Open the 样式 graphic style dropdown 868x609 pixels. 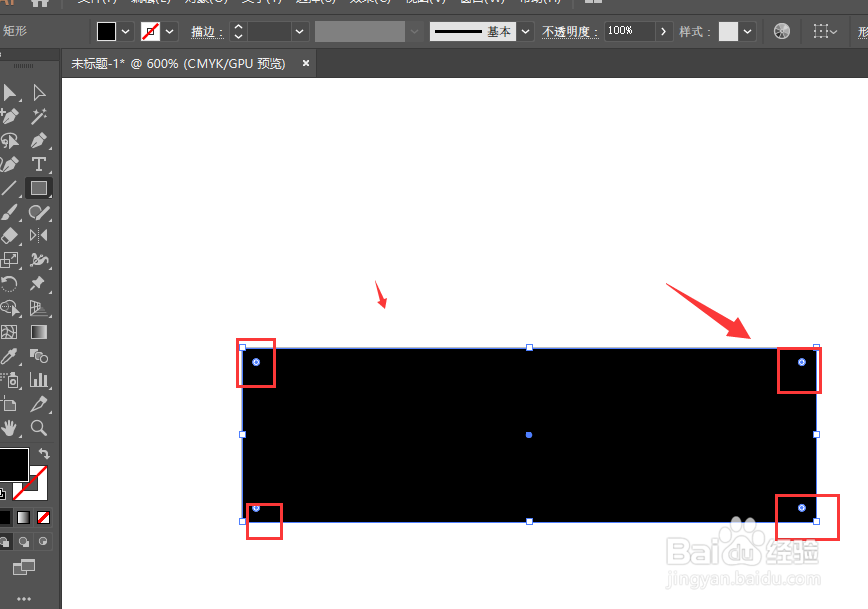pyautogui.click(x=747, y=32)
